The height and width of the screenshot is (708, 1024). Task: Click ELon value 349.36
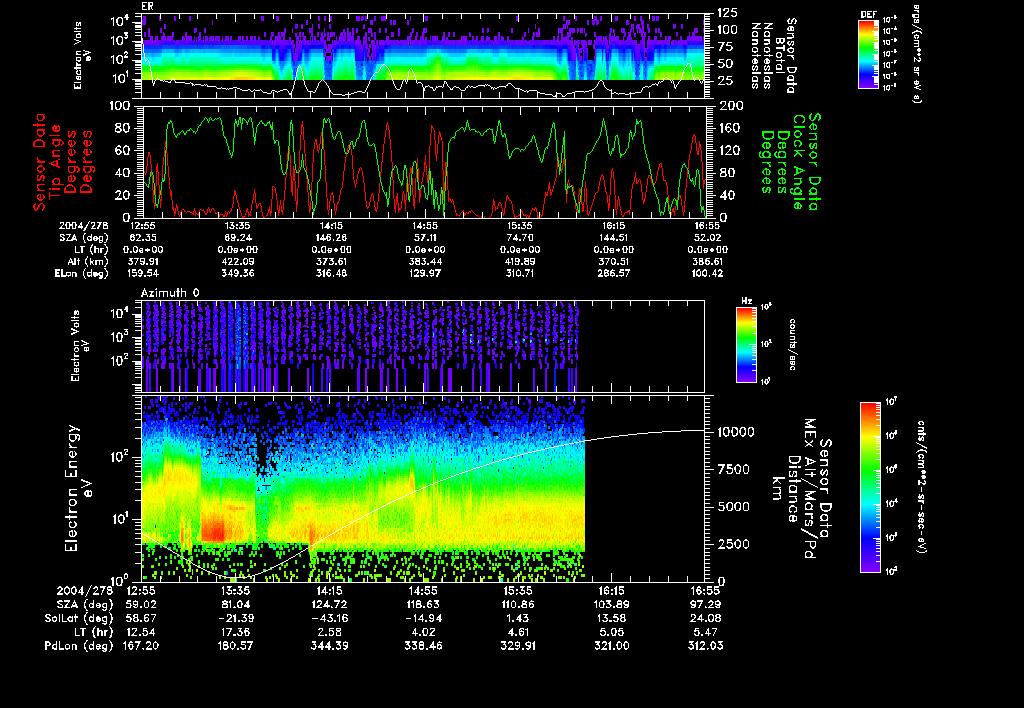(237, 274)
